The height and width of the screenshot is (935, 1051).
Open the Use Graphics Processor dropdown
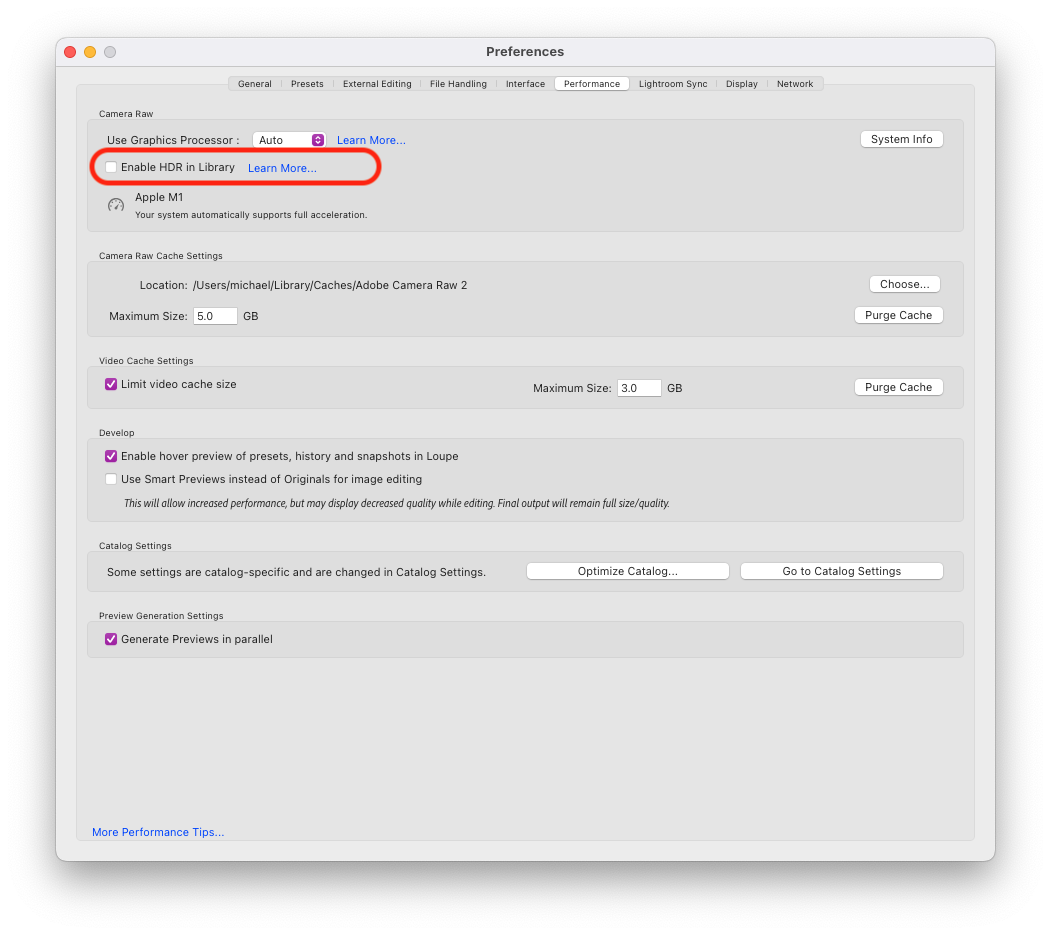tap(288, 140)
